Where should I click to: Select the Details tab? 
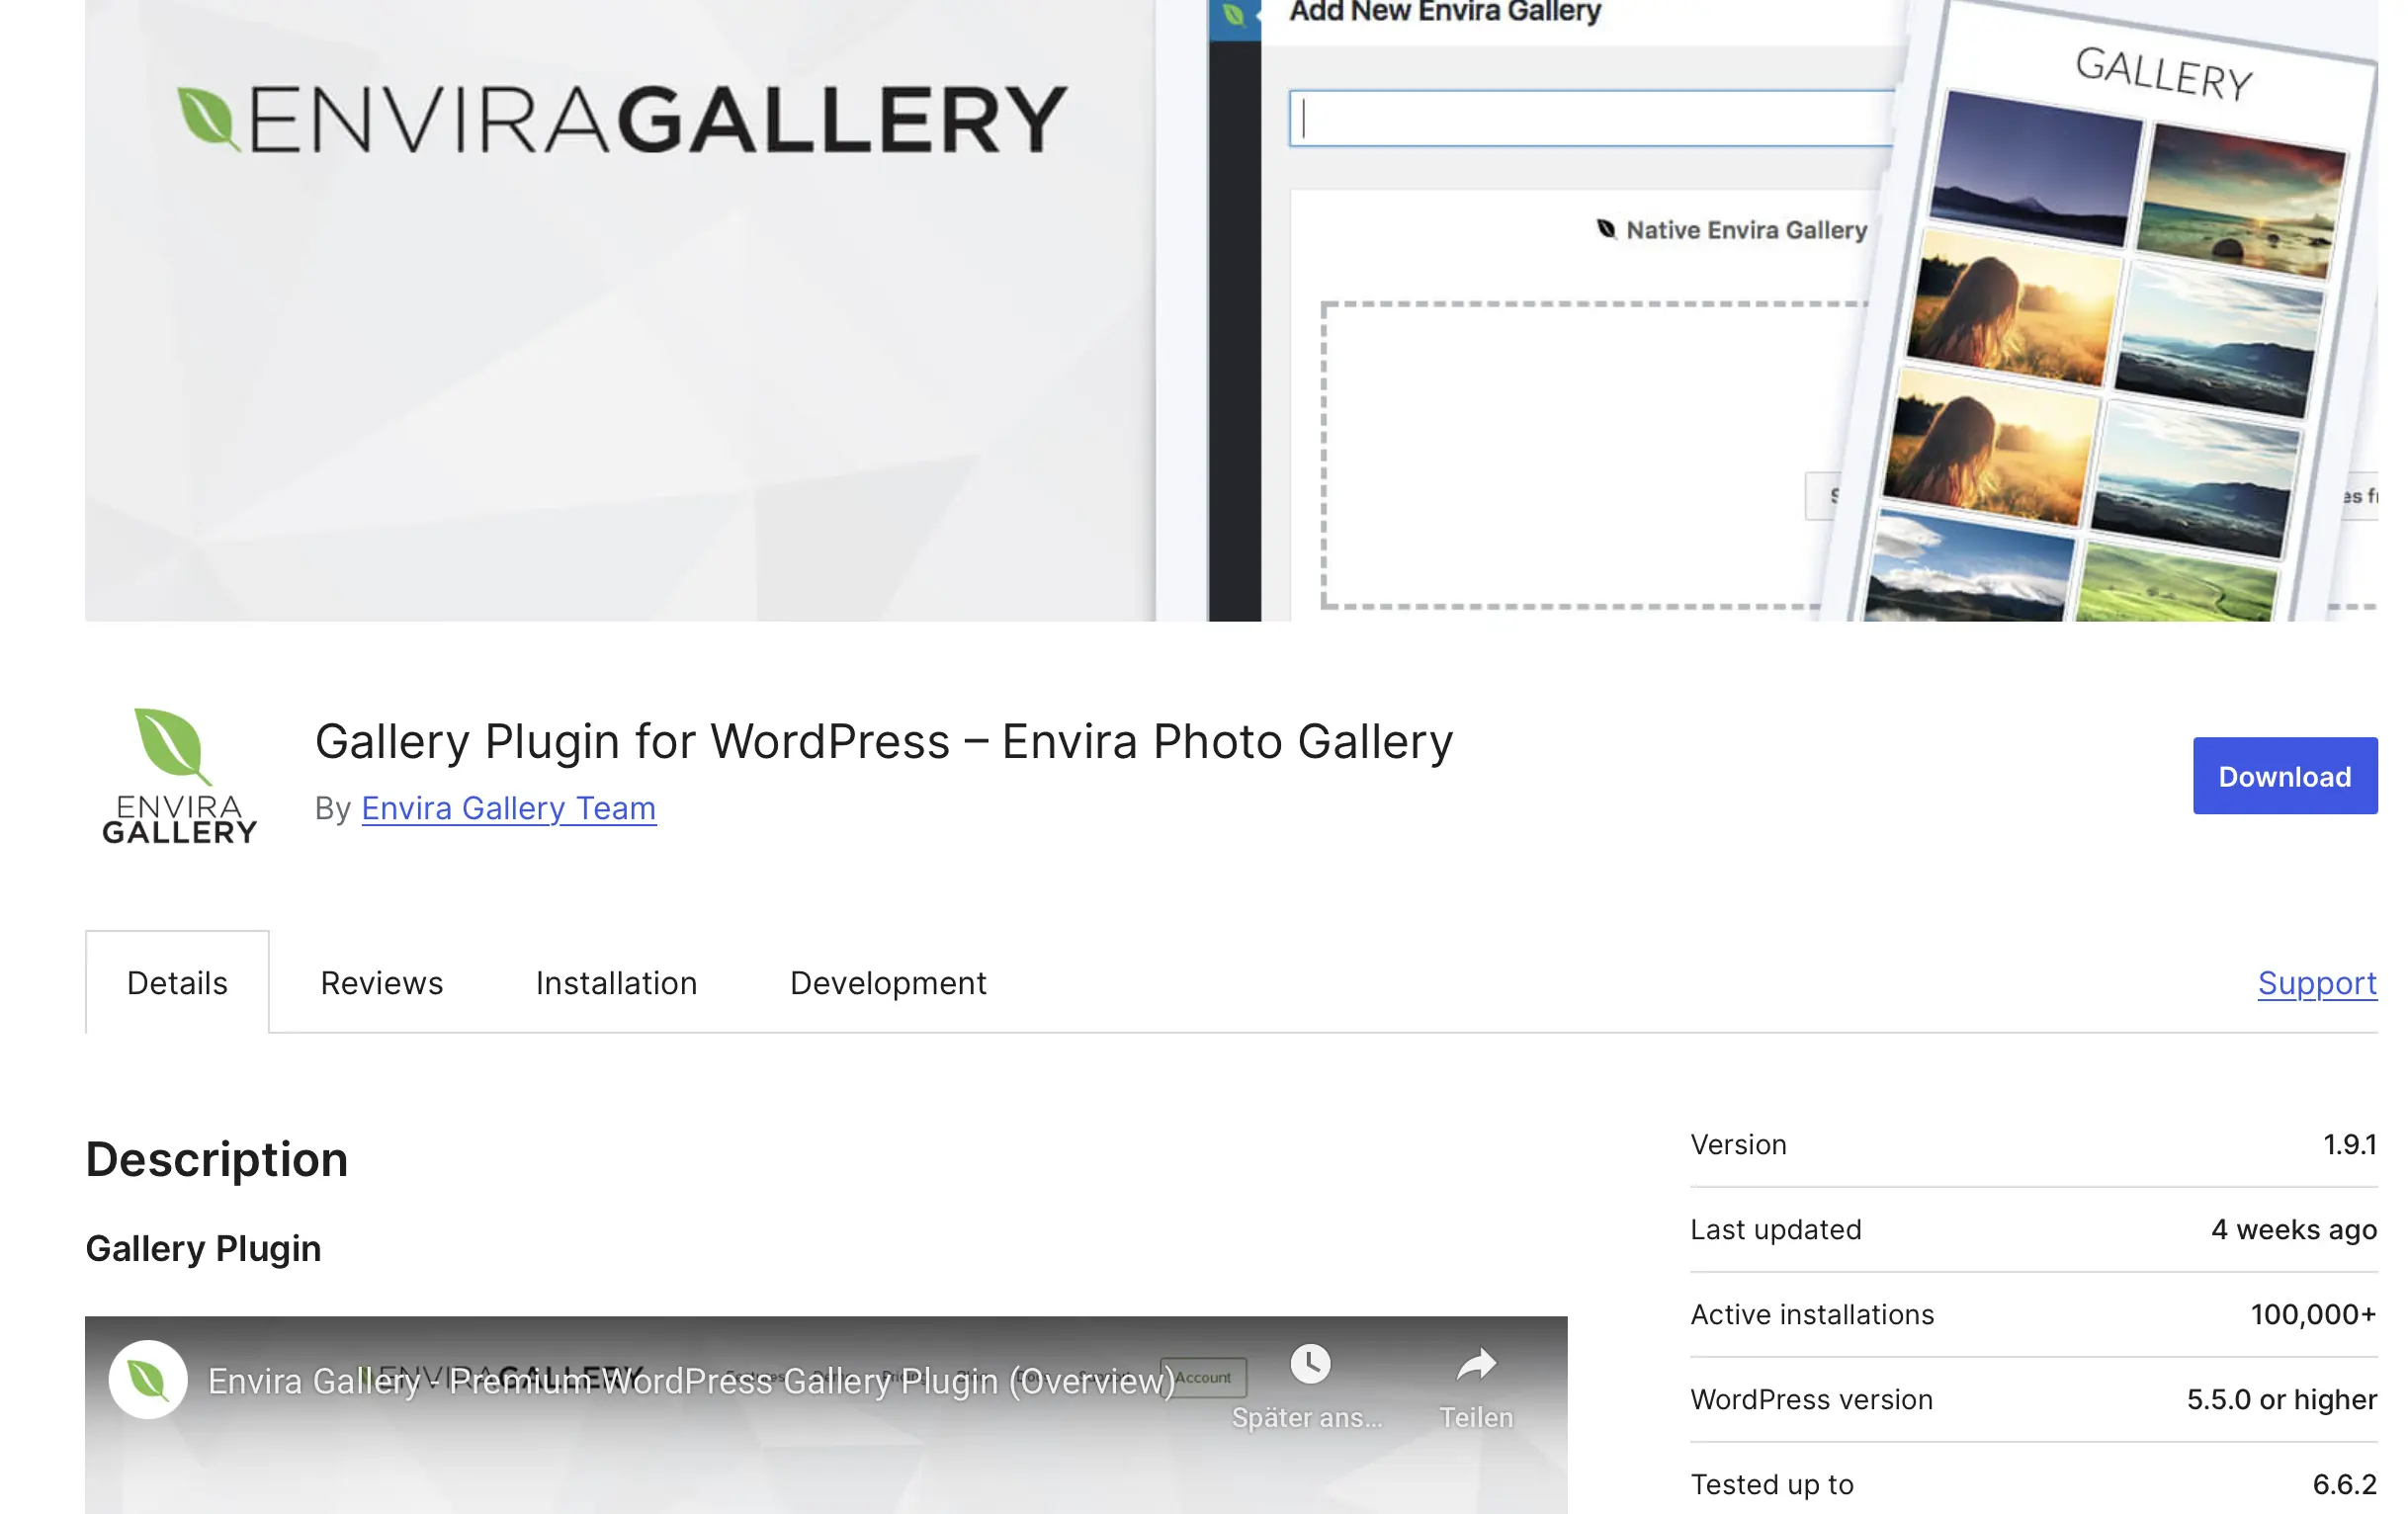177,982
